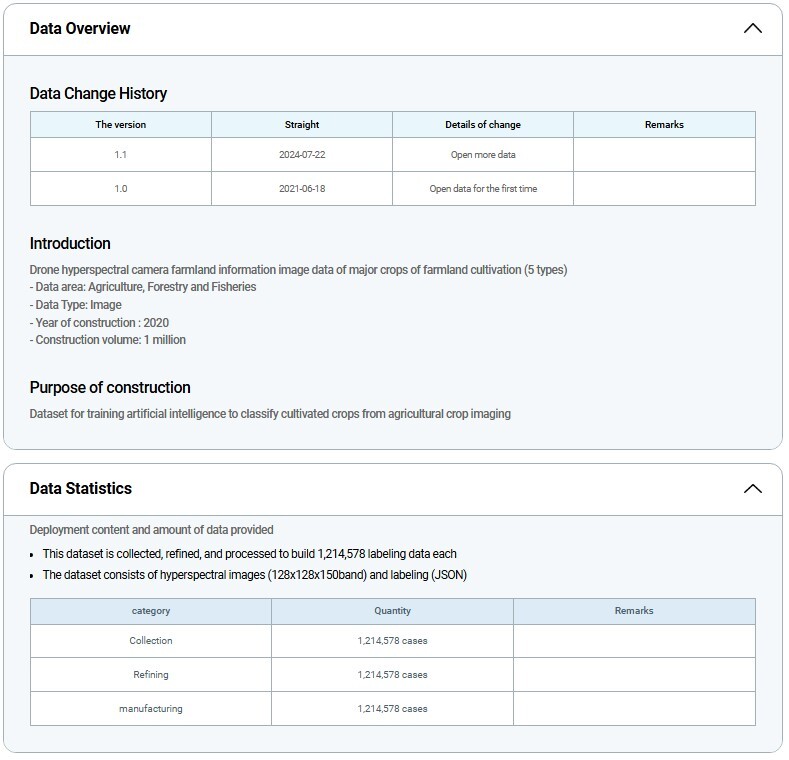Select the 2021-06-18 date cell

pyautogui.click(x=302, y=189)
